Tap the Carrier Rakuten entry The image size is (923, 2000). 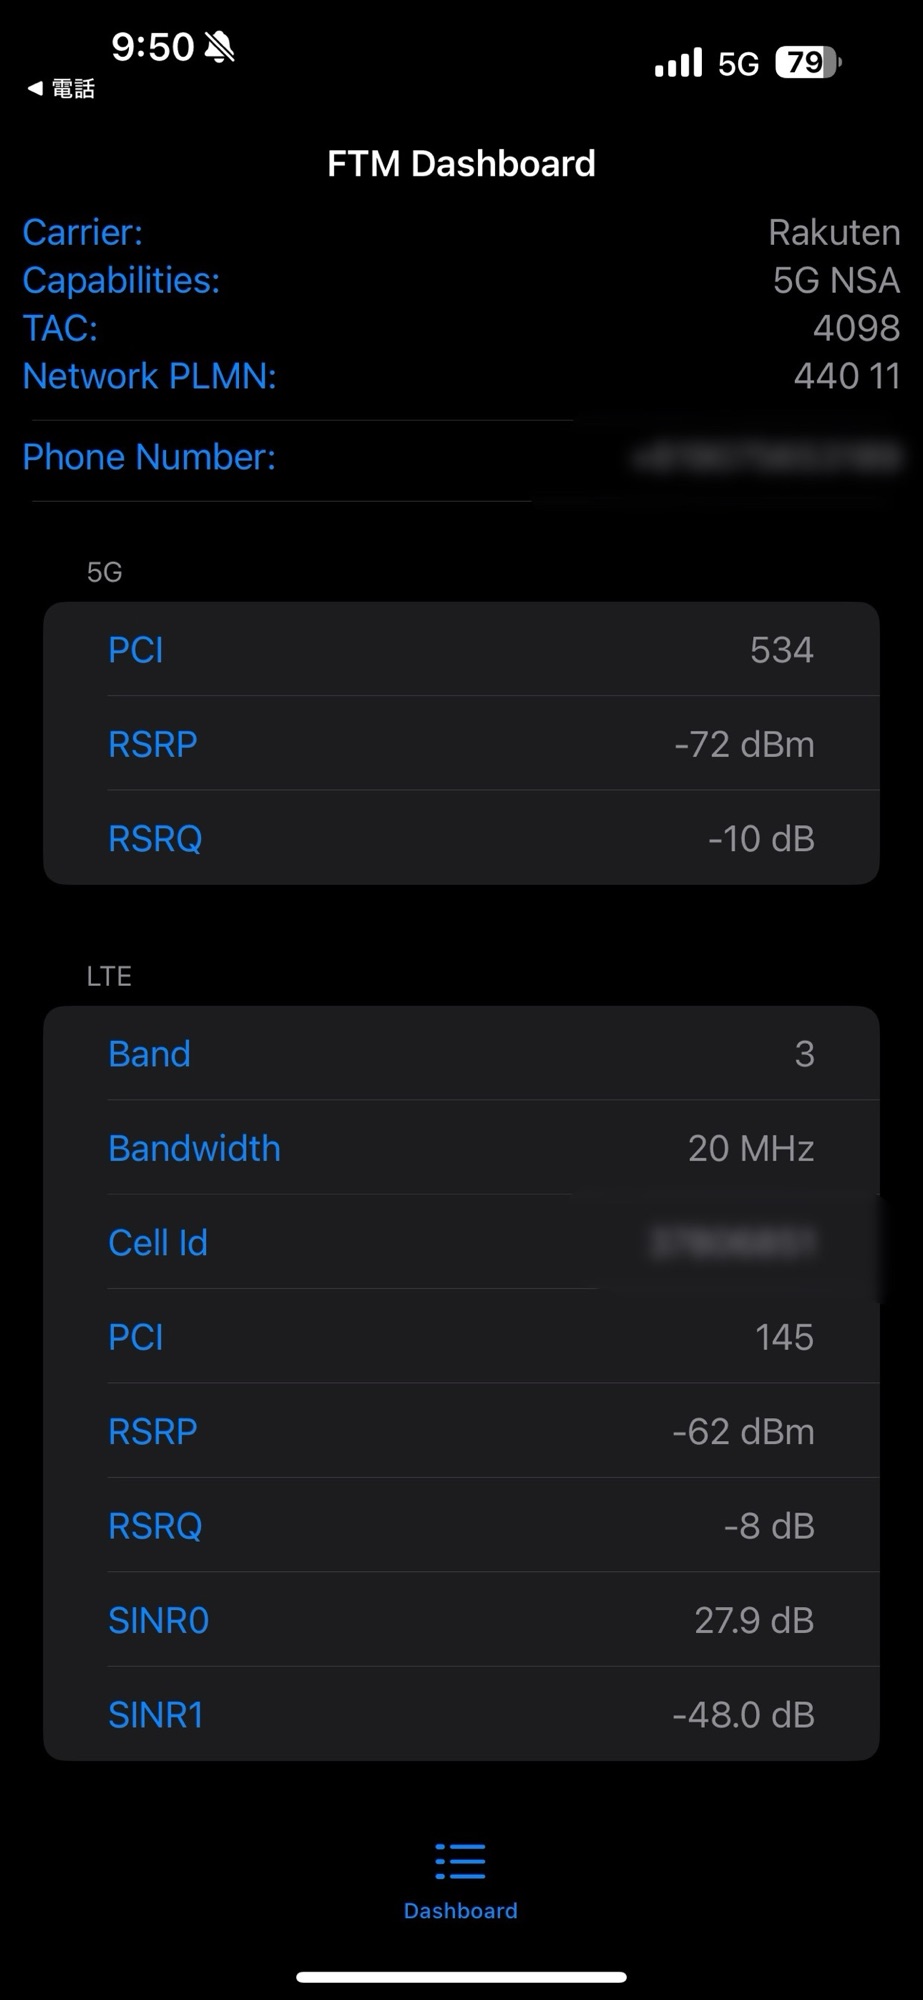pyautogui.click(x=461, y=232)
